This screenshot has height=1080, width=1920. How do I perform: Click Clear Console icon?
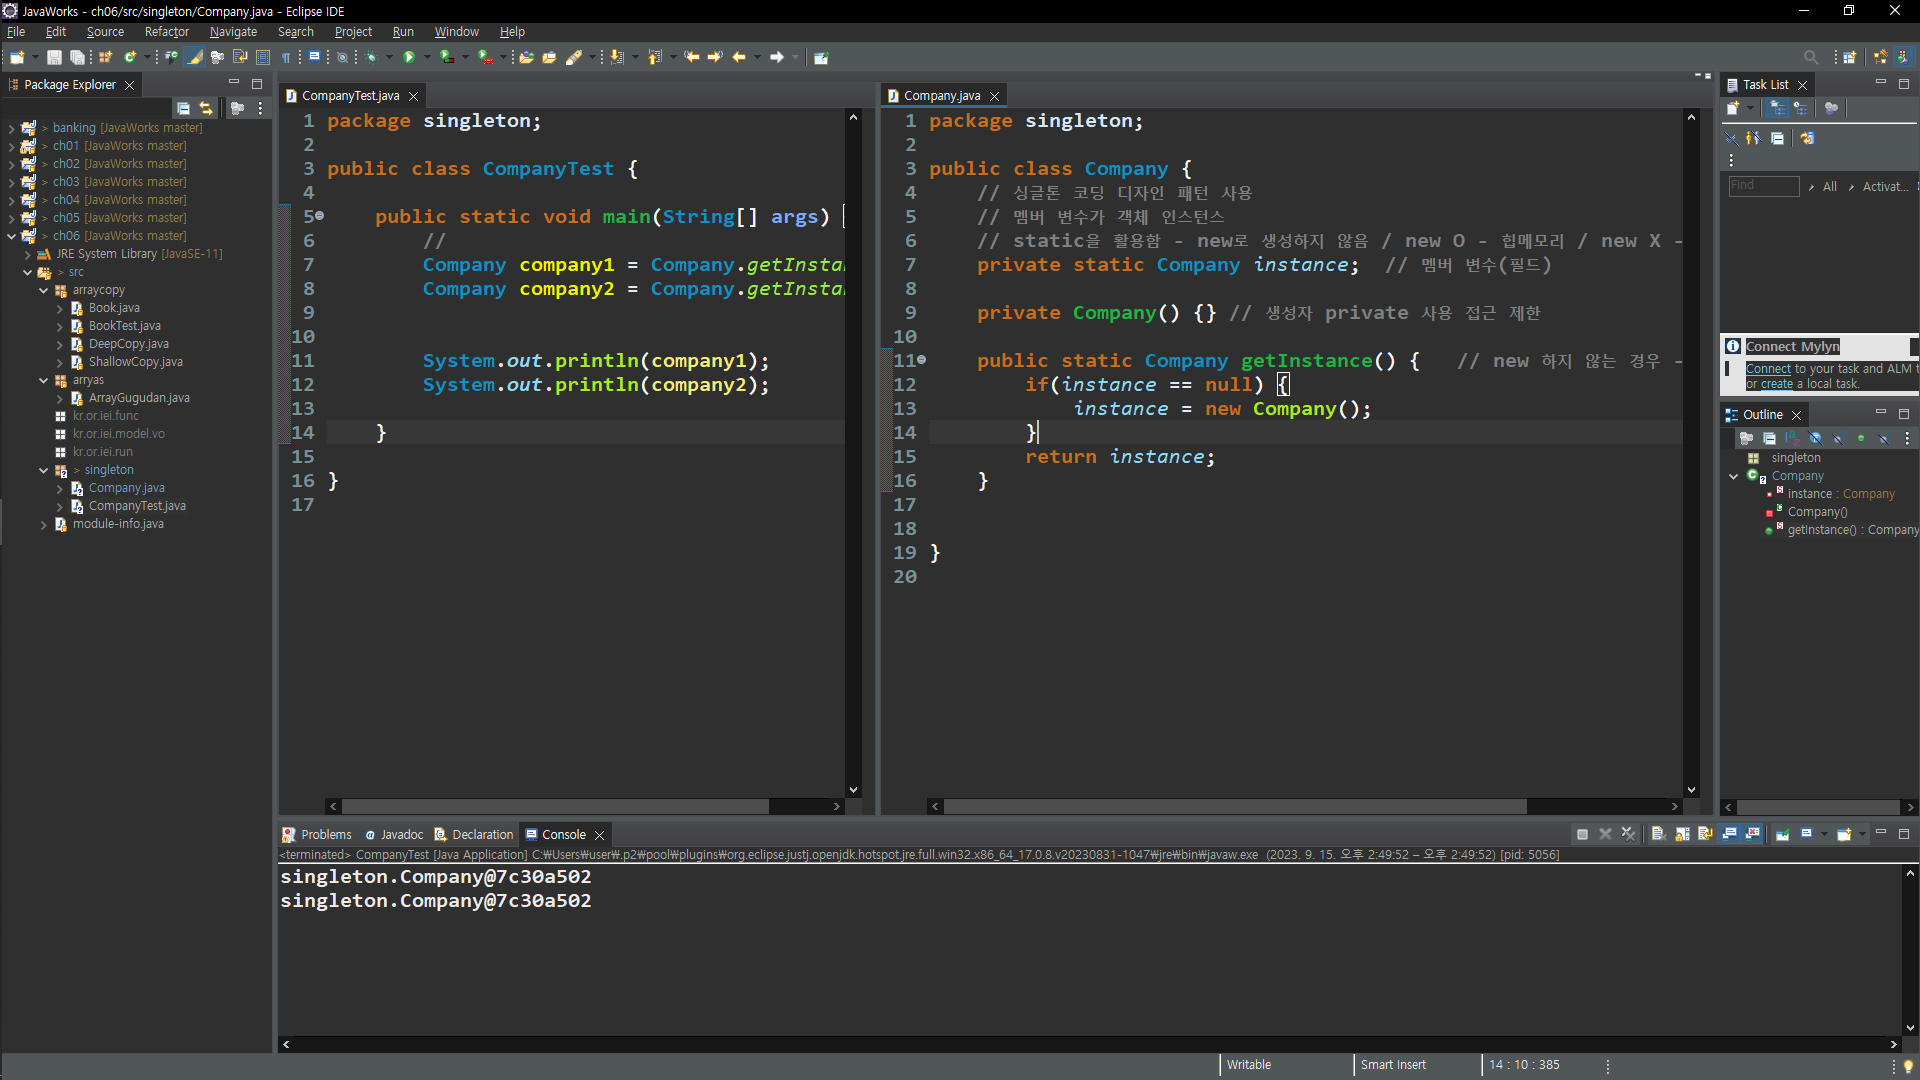click(x=1658, y=834)
